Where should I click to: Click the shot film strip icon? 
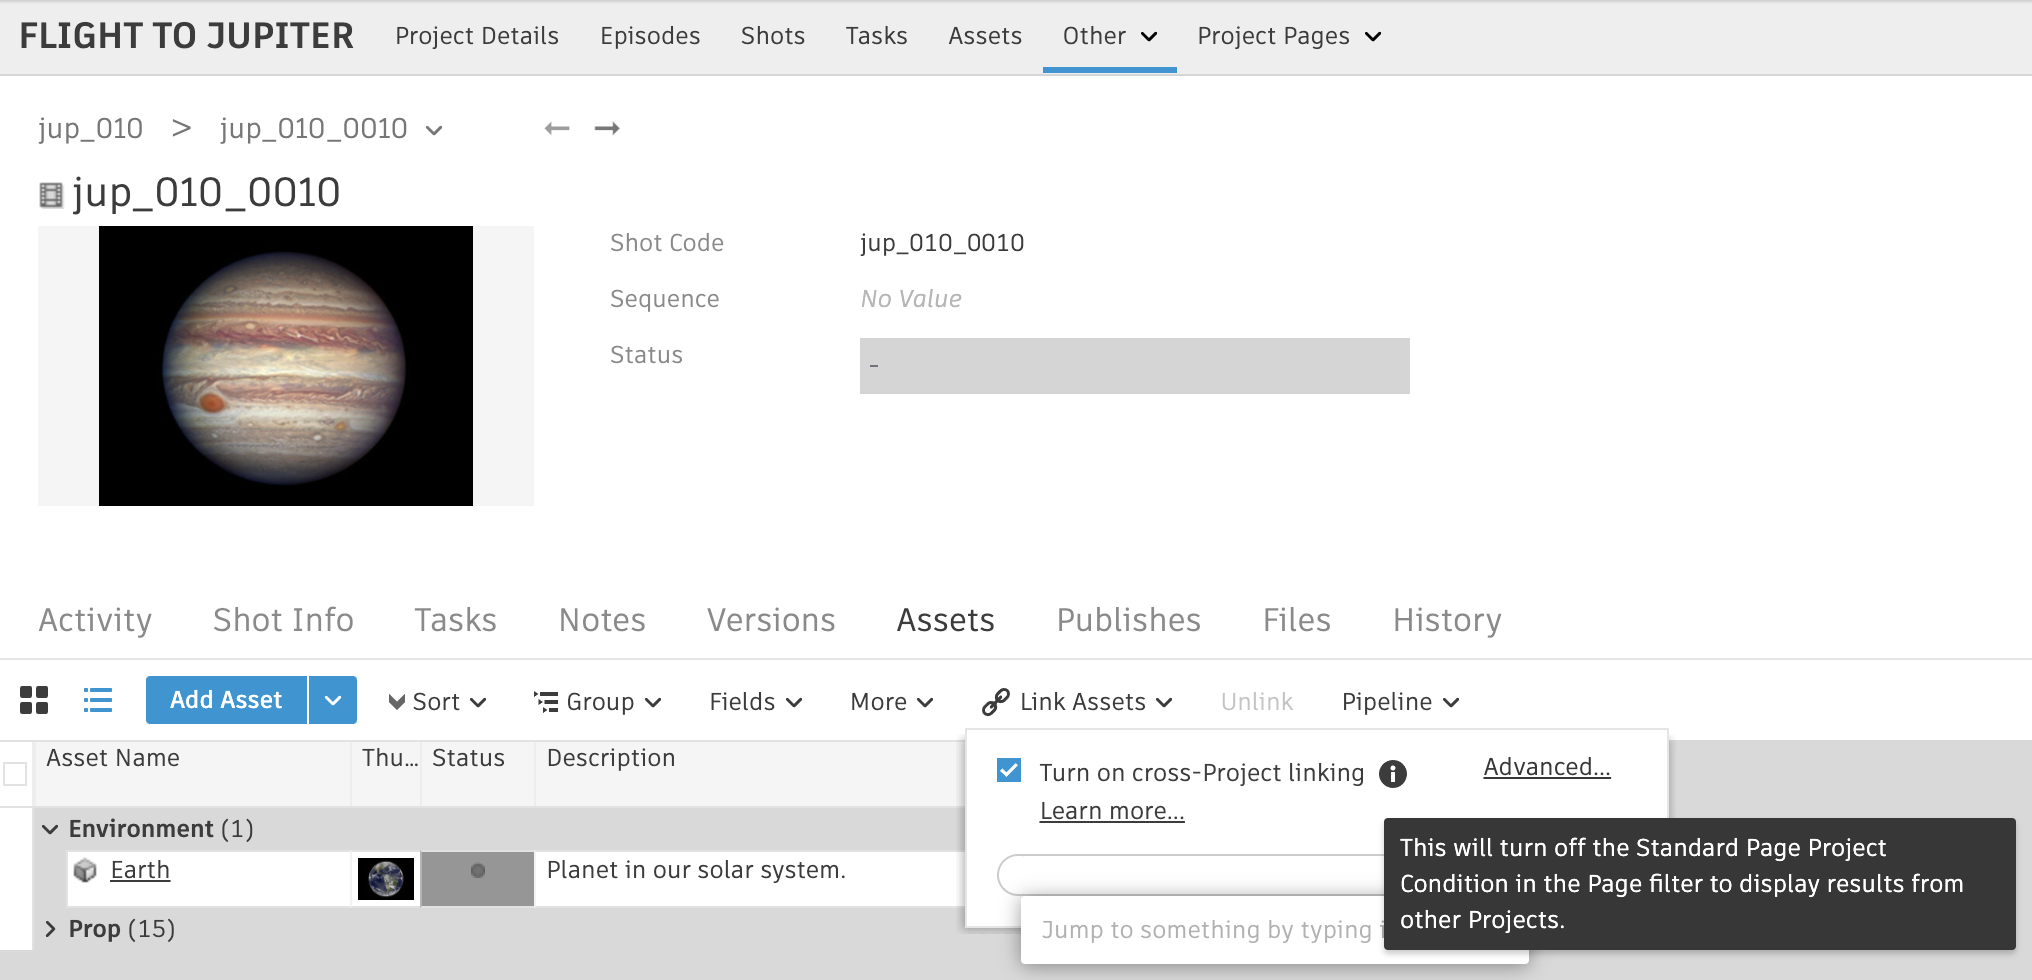51,194
